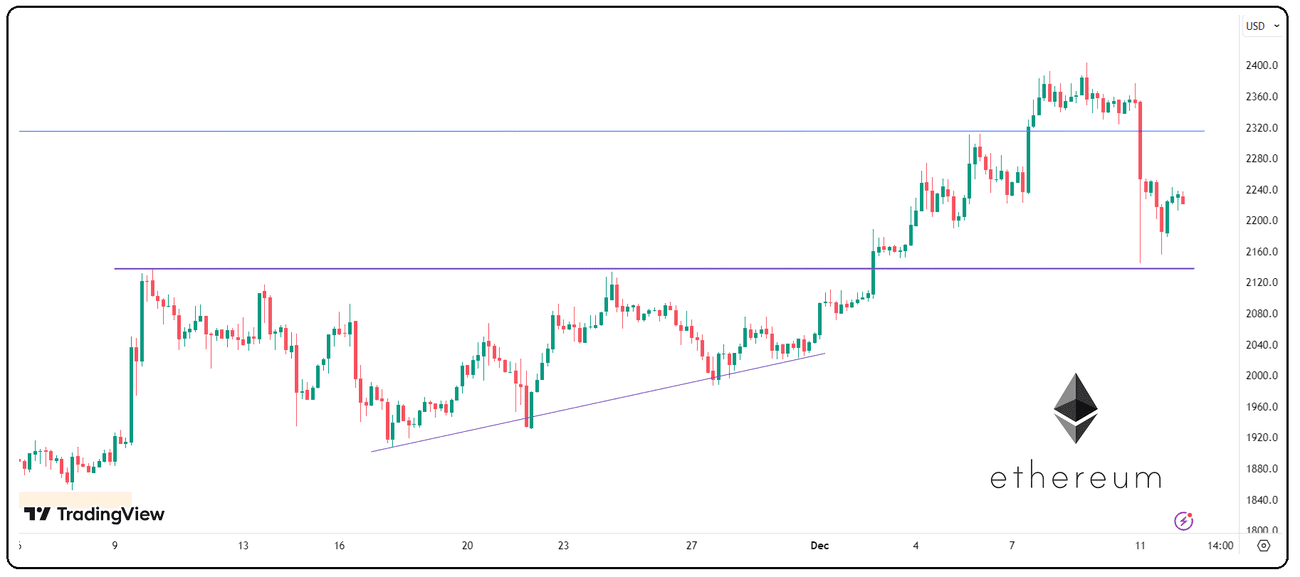The width and height of the screenshot is (1300, 577).
Task: Click the Ethereum diamond logo
Action: point(1075,408)
